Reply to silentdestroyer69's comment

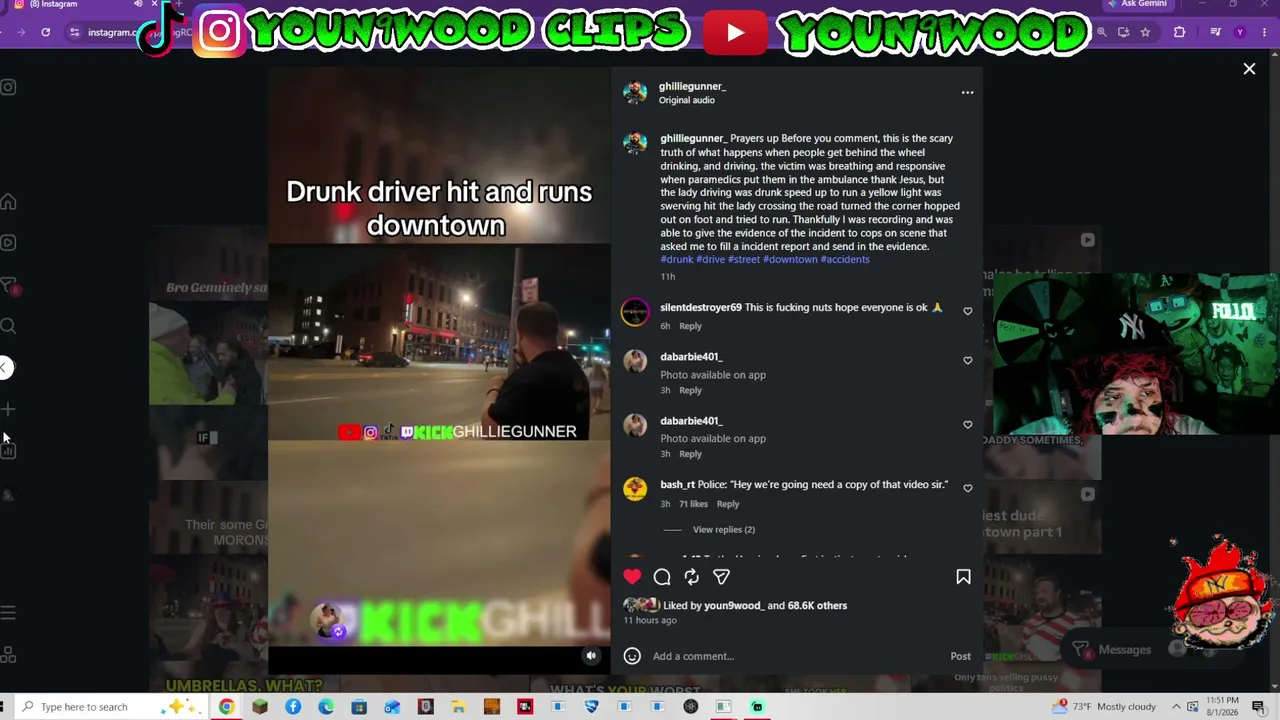tap(690, 326)
